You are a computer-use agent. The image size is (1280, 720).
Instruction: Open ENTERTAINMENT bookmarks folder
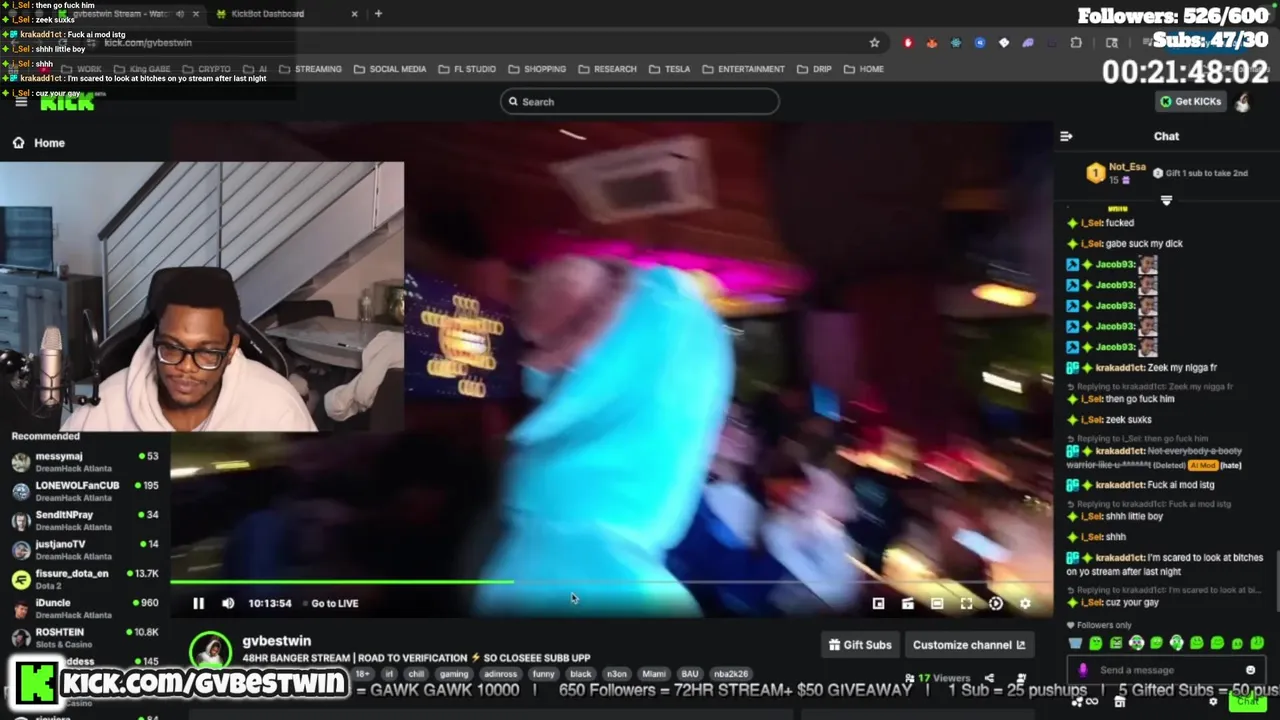[x=743, y=69]
